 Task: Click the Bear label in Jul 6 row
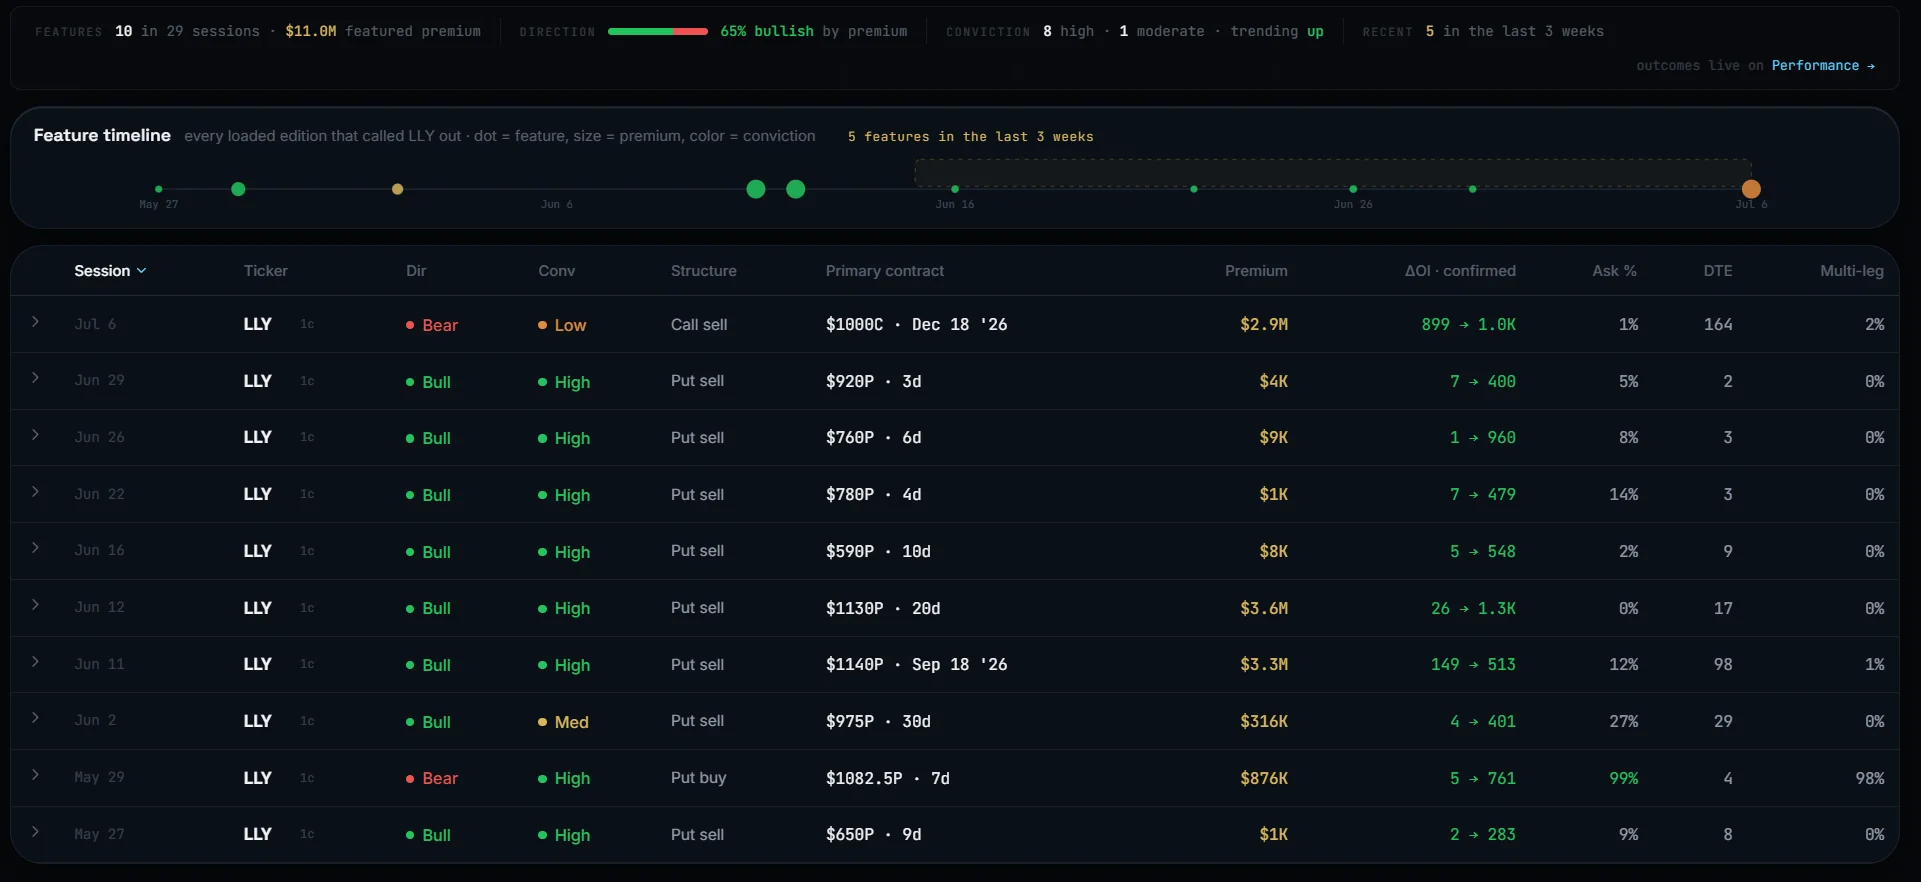432,325
